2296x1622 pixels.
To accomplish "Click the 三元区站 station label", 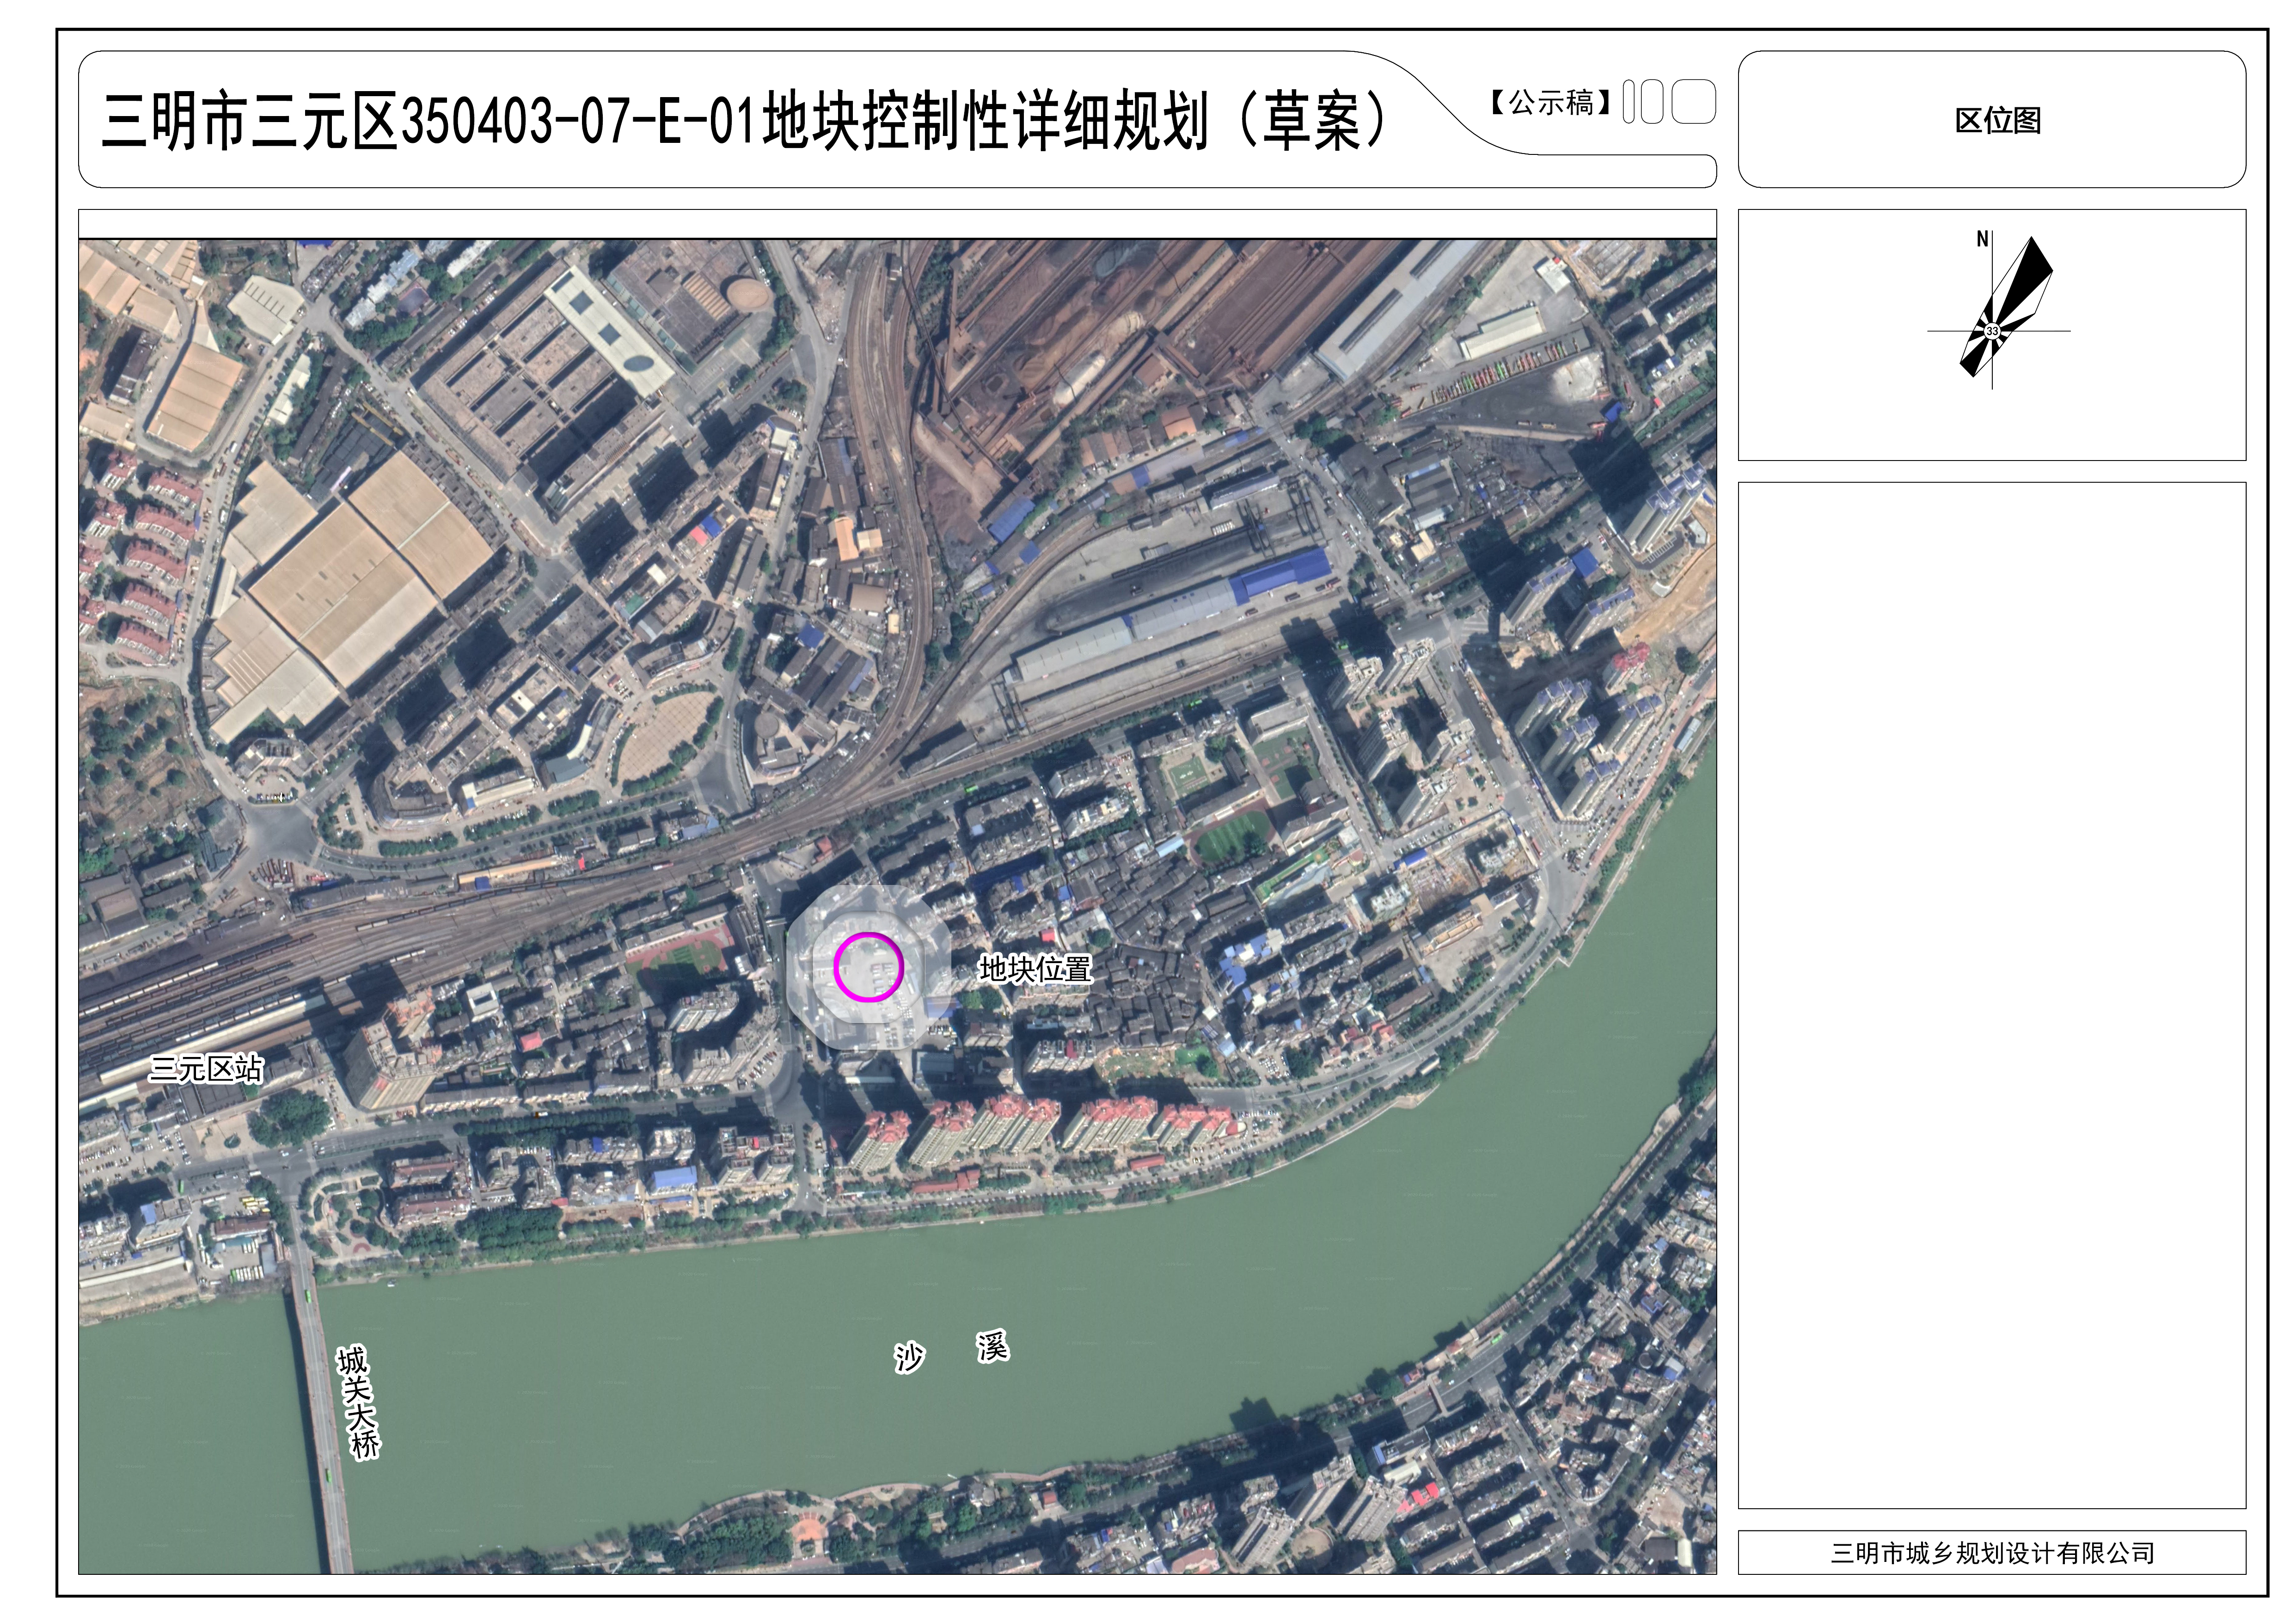I will (x=206, y=1069).
